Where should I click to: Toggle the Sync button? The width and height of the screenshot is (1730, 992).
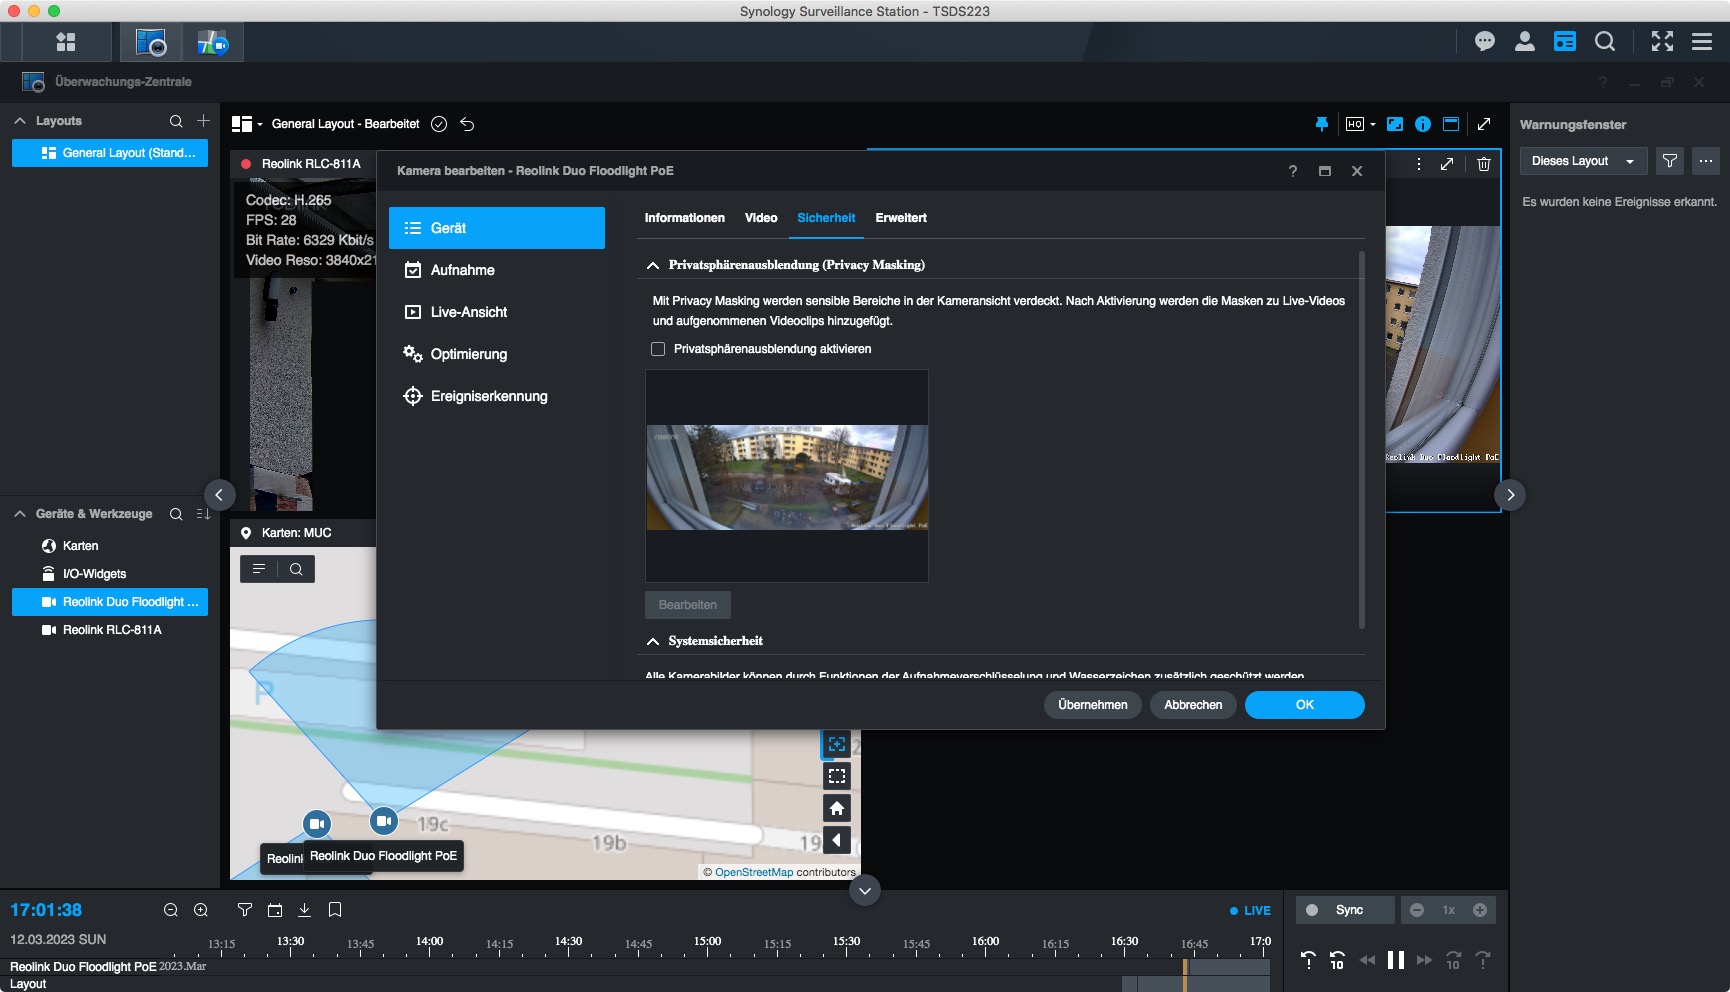coord(1344,910)
